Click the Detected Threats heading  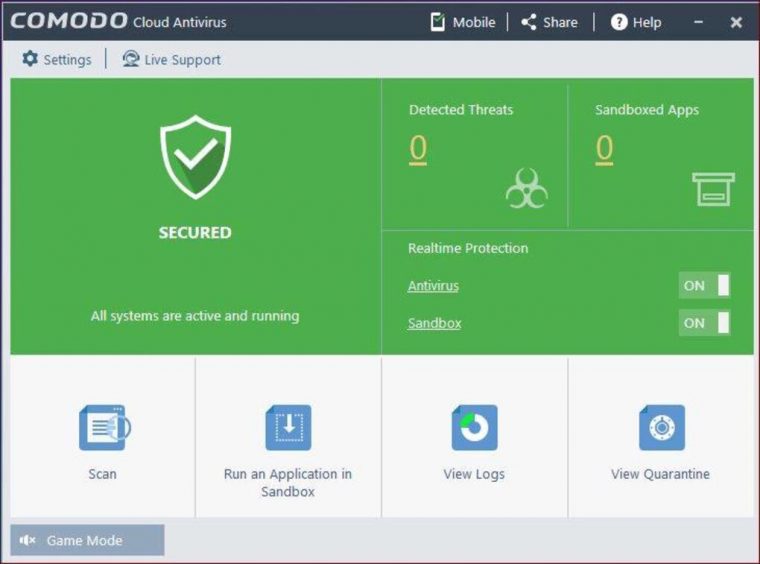pos(461,110)
